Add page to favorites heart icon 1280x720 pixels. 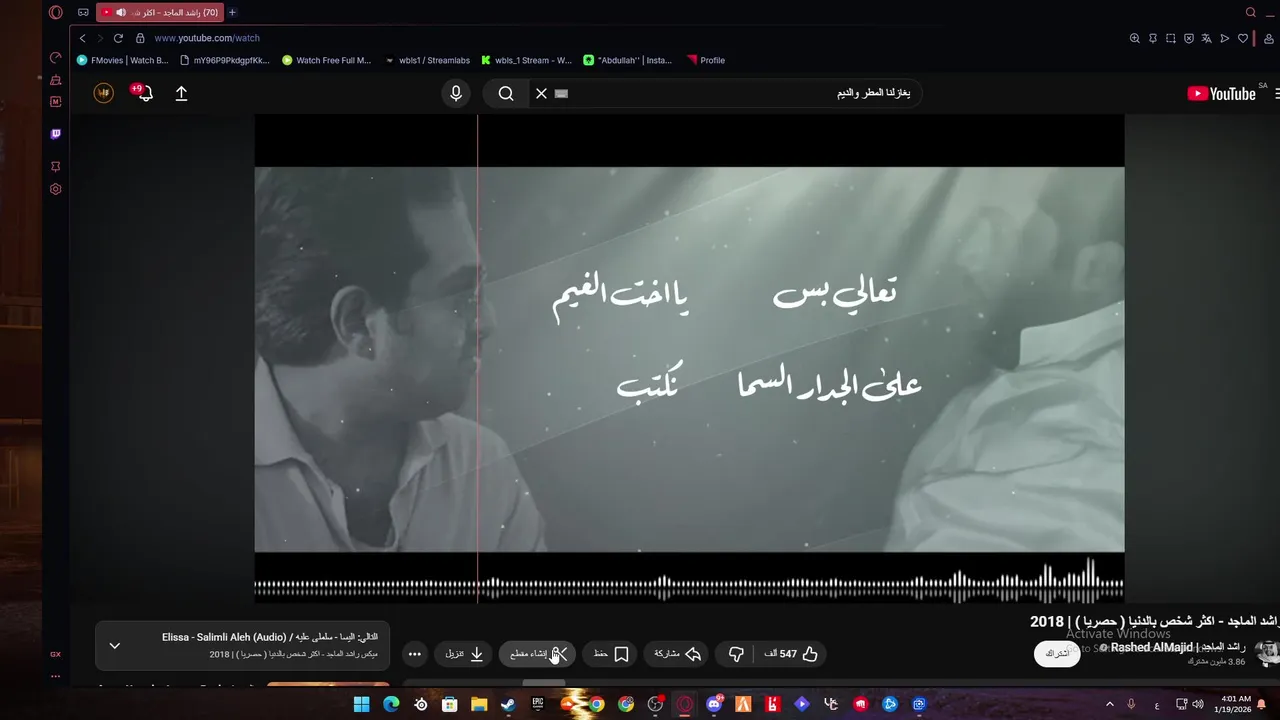point(1243,38)
